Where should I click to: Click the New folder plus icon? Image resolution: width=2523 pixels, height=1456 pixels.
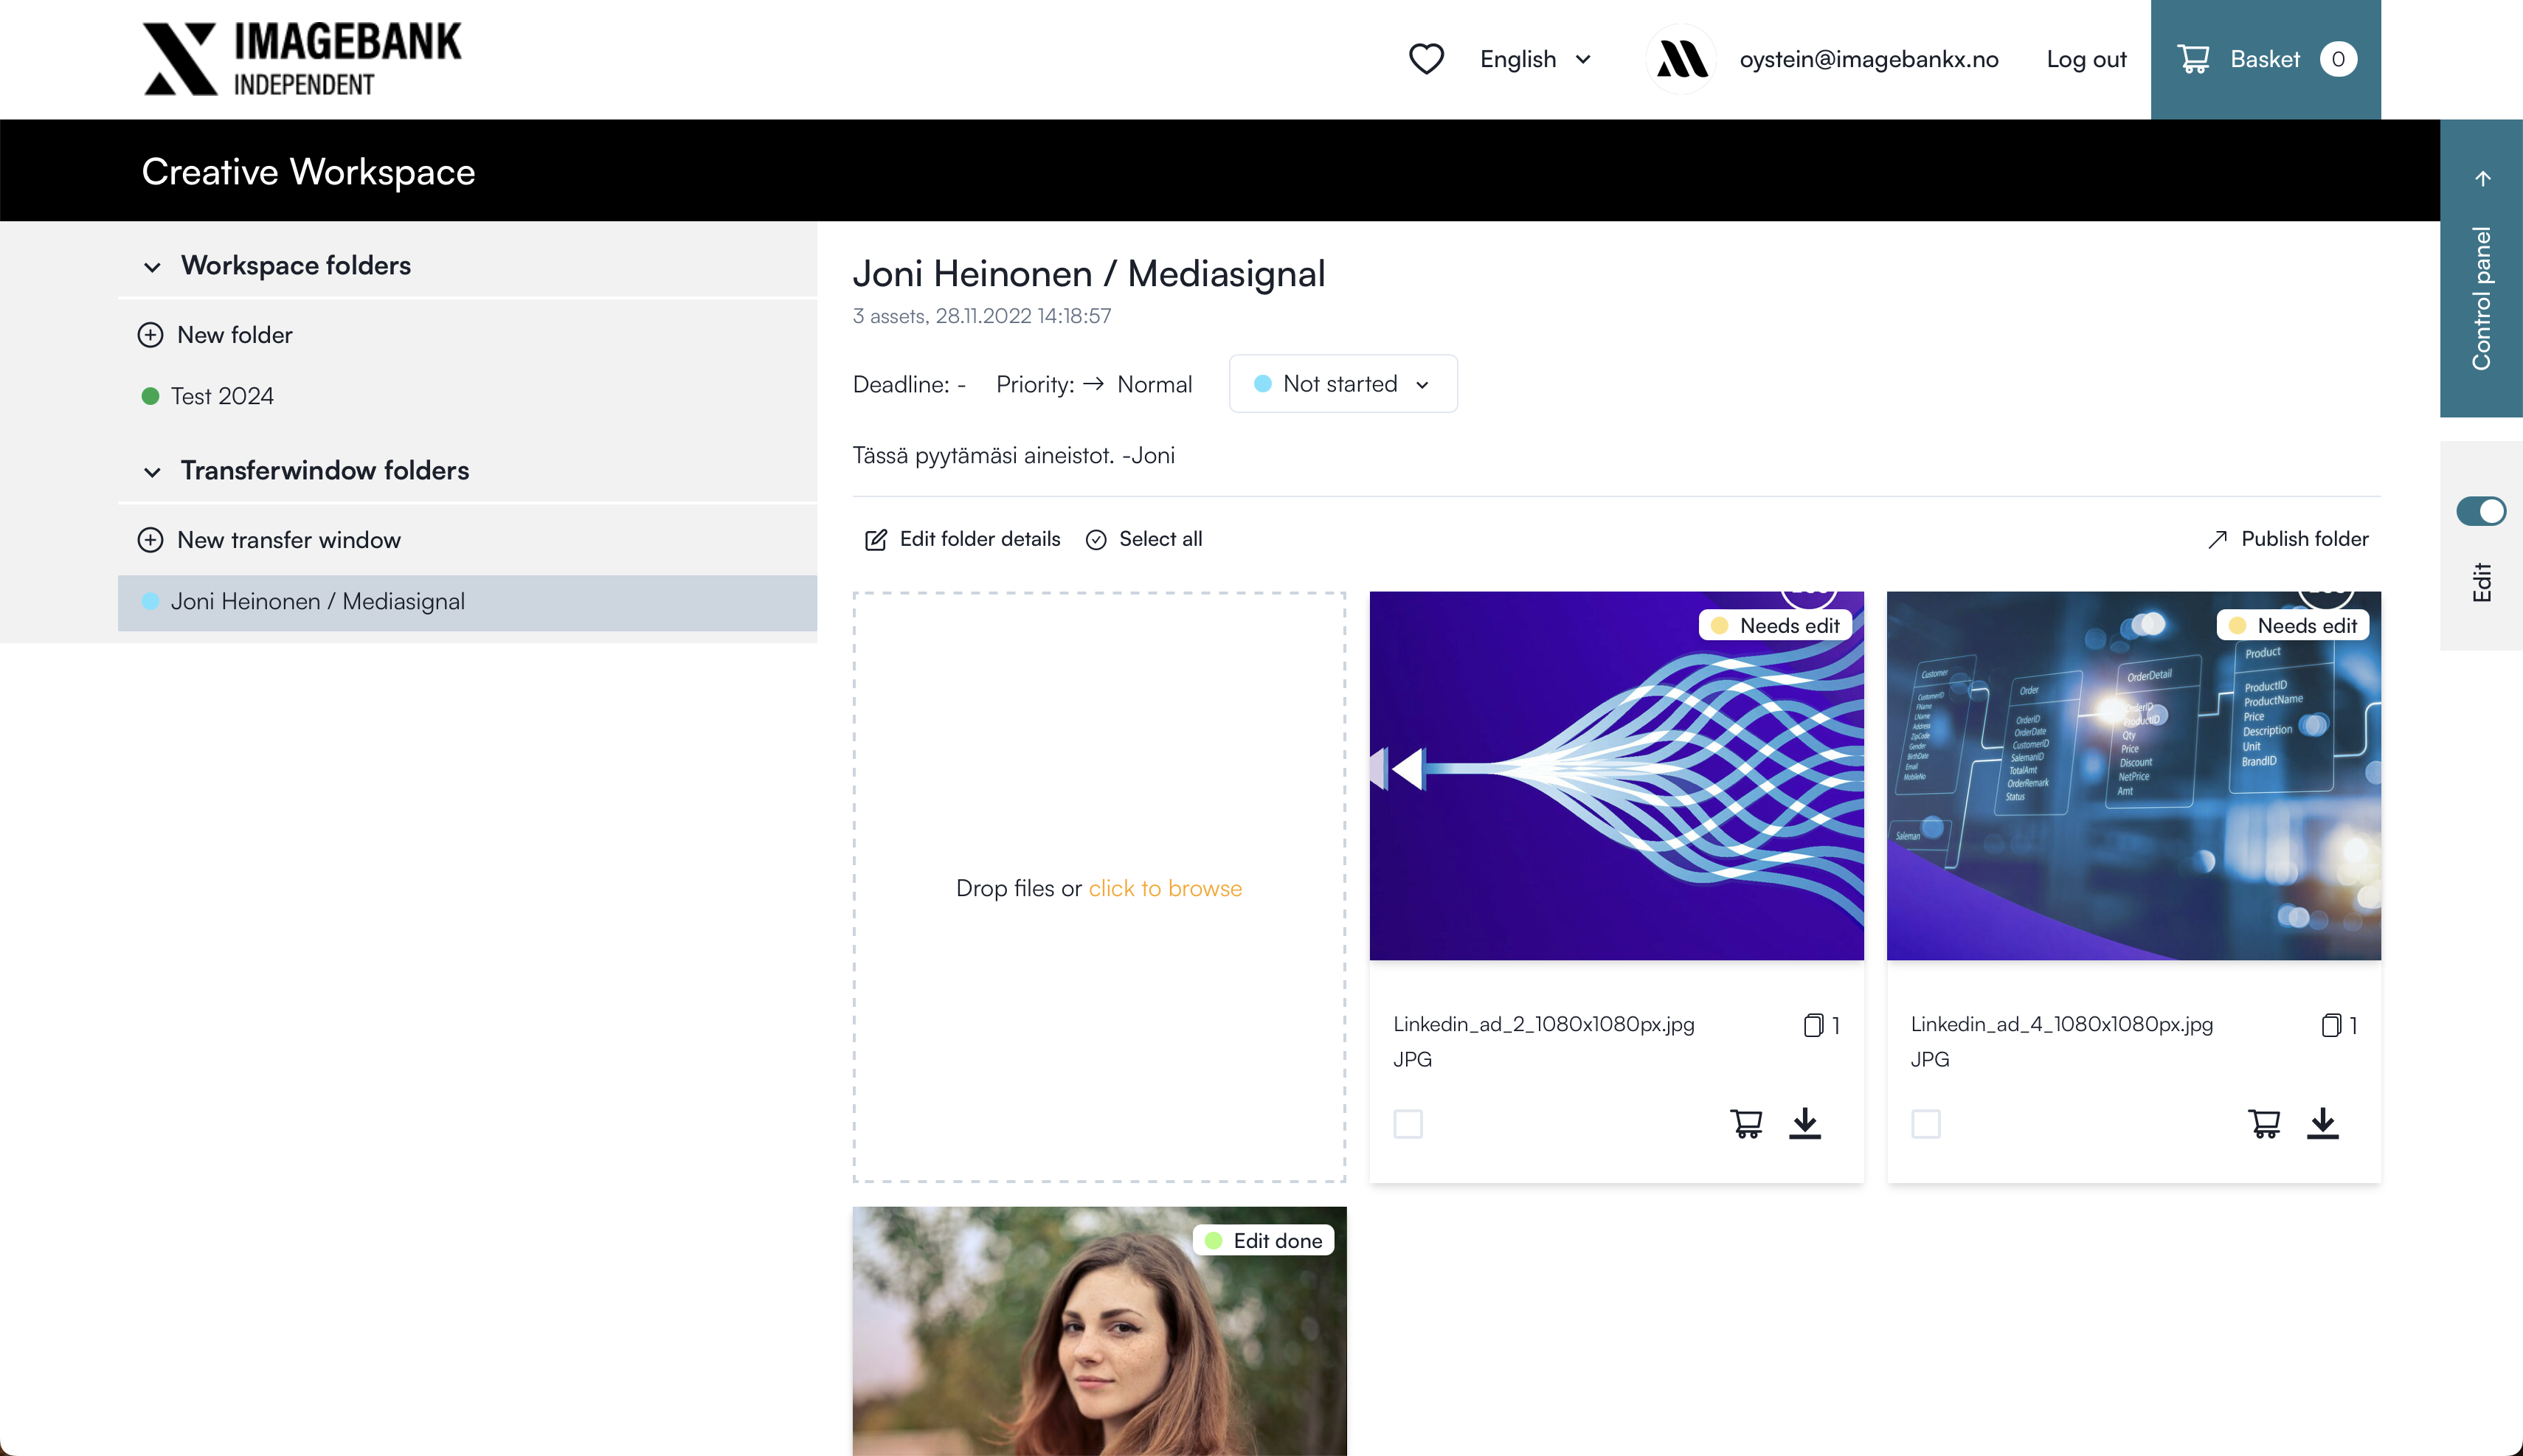click(x=150, y=335)
